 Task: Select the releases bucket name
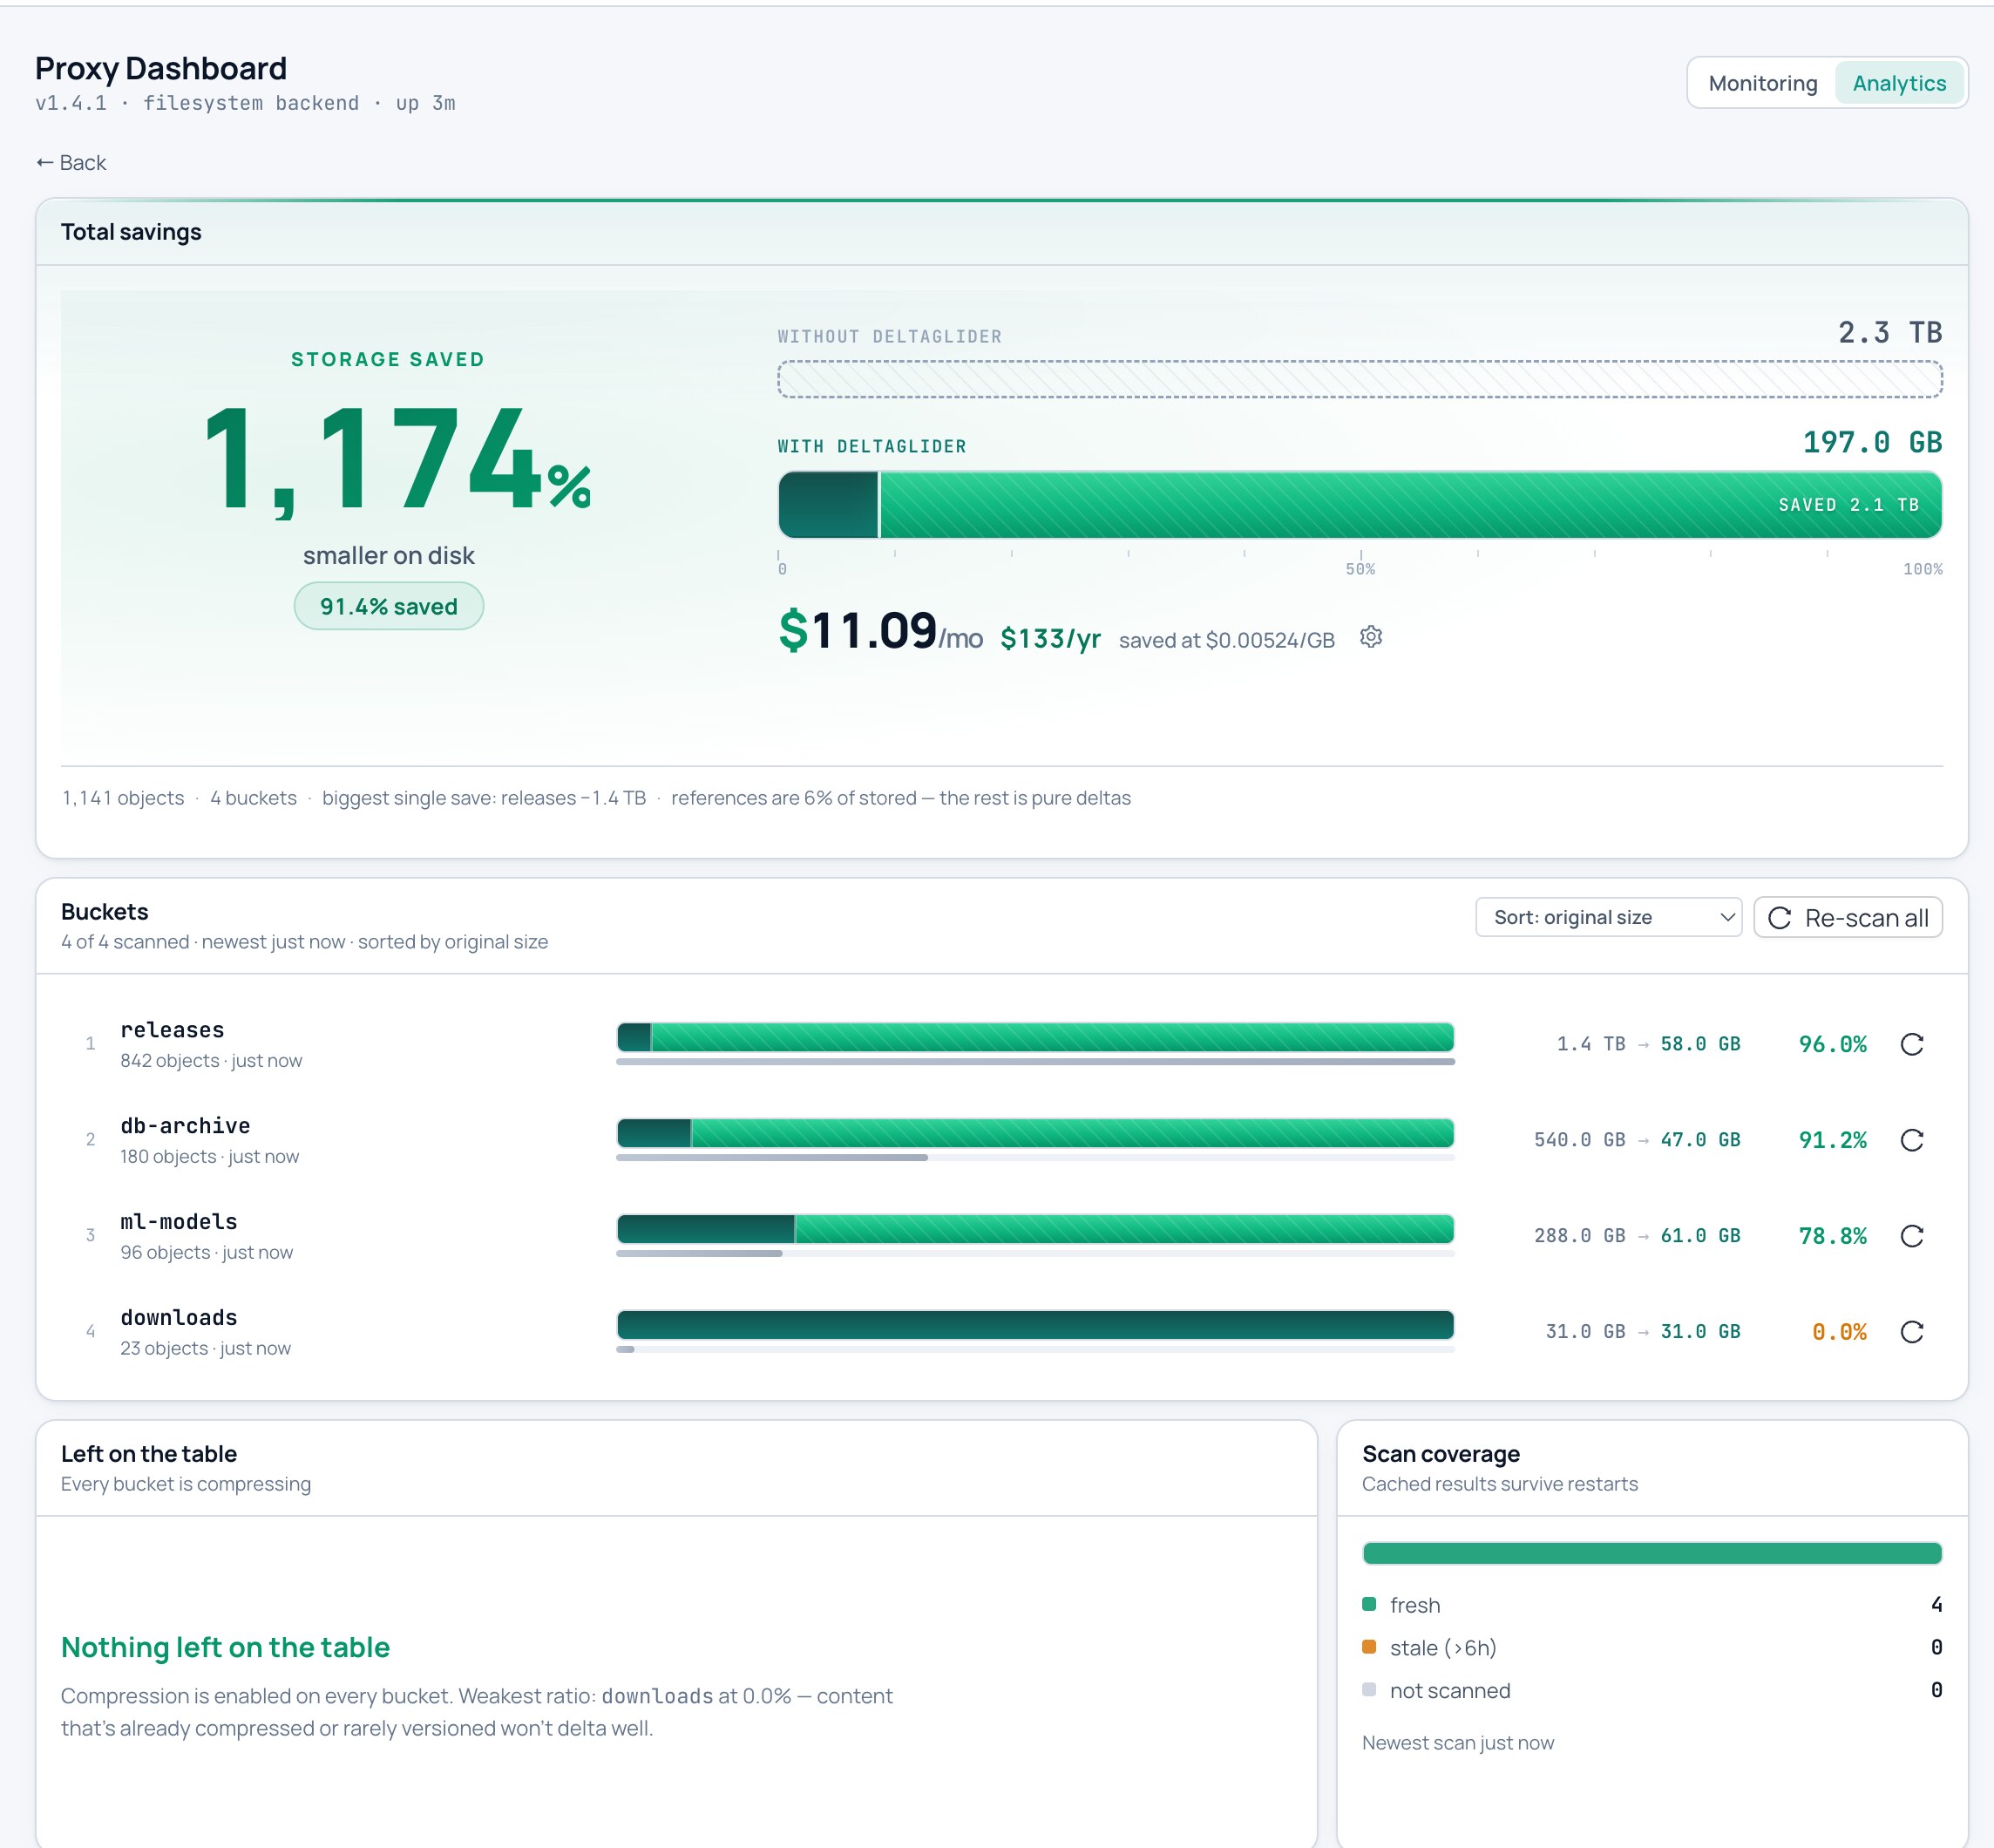[172, 1030]
